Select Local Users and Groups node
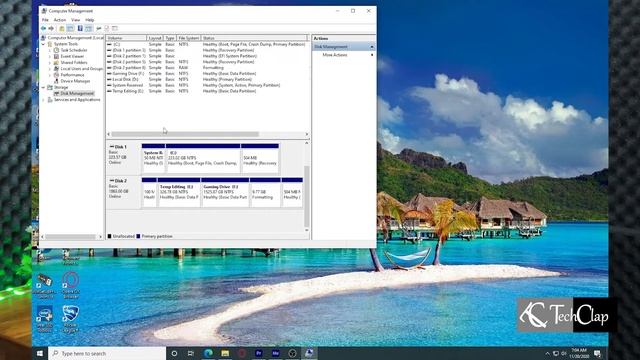The image size is (640, 360). (x=82, y=69)
